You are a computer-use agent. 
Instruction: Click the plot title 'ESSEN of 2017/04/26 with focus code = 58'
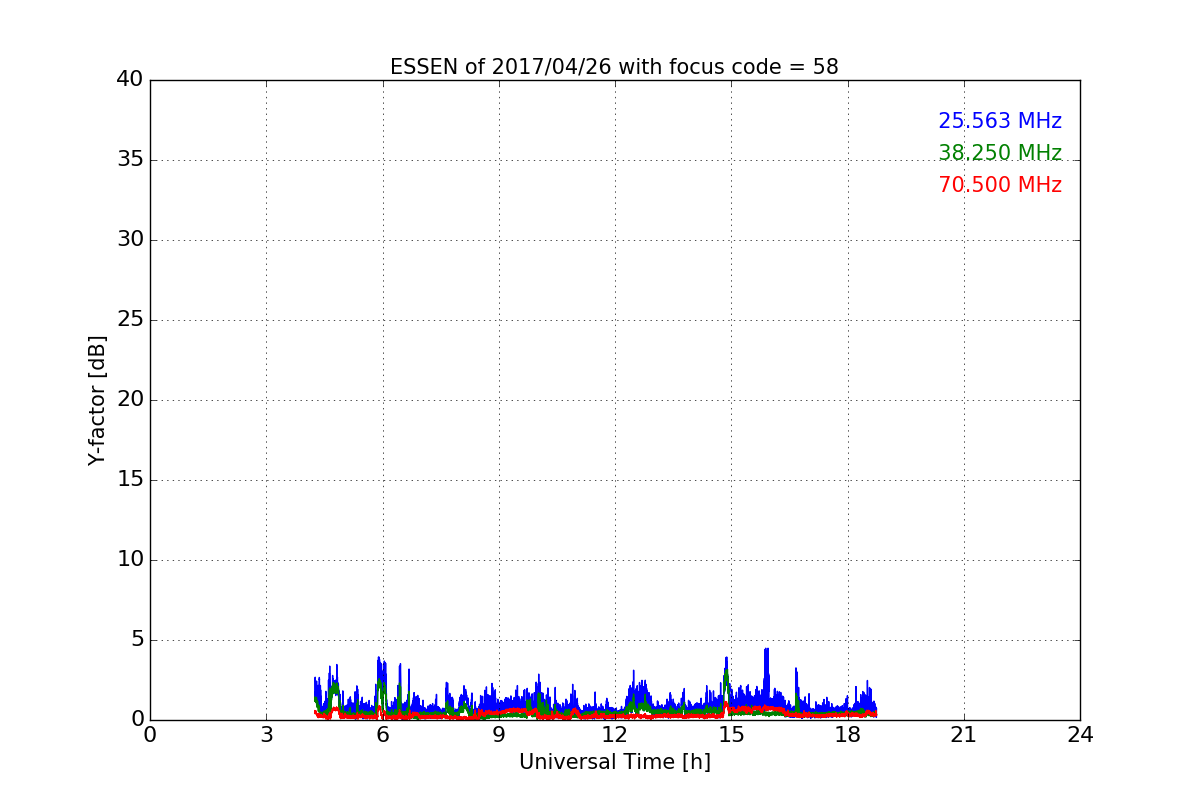[x=614, y=67]
